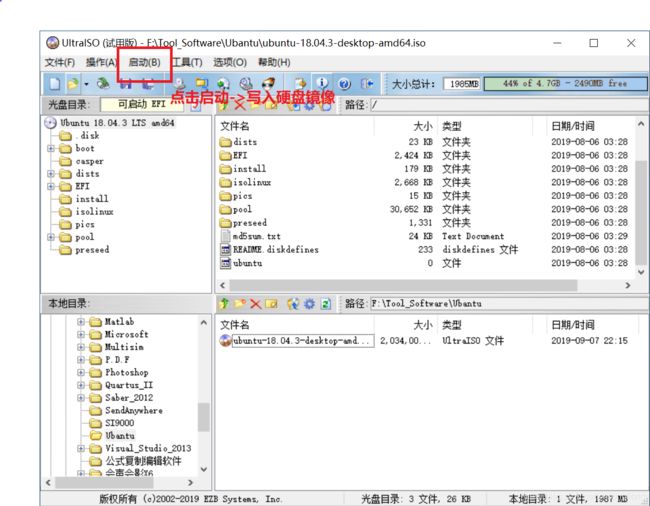Expand the pool folder in the ISO tree

pyautogui.click(x=51, y=237)
